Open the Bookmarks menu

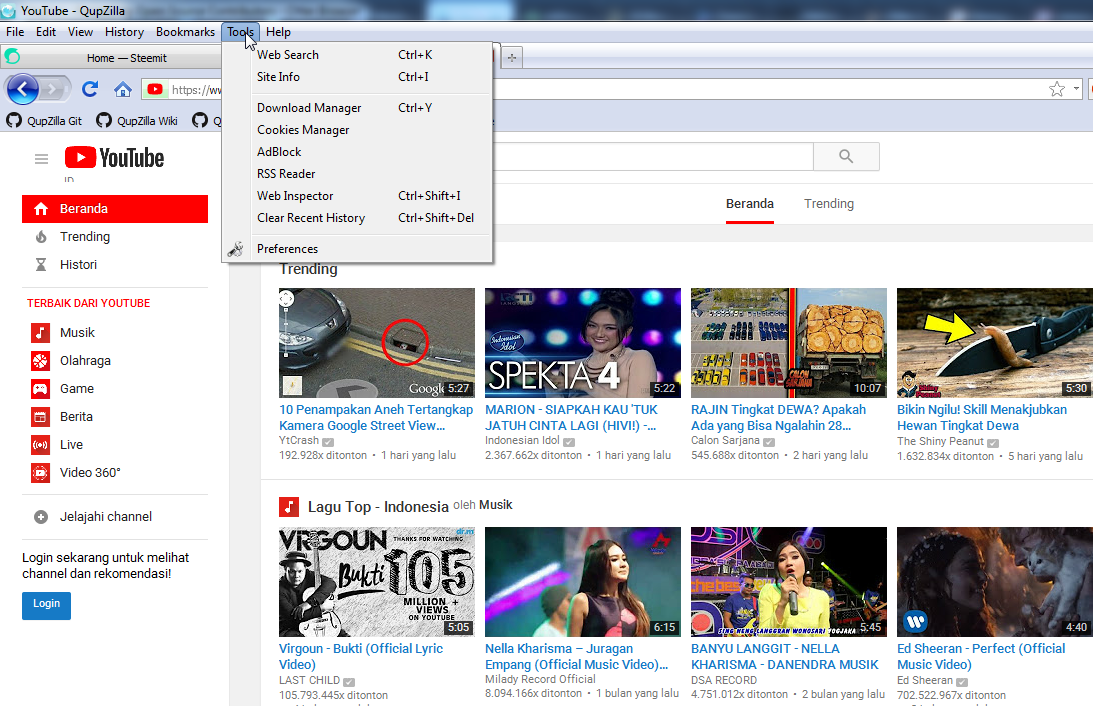(185, 32)
